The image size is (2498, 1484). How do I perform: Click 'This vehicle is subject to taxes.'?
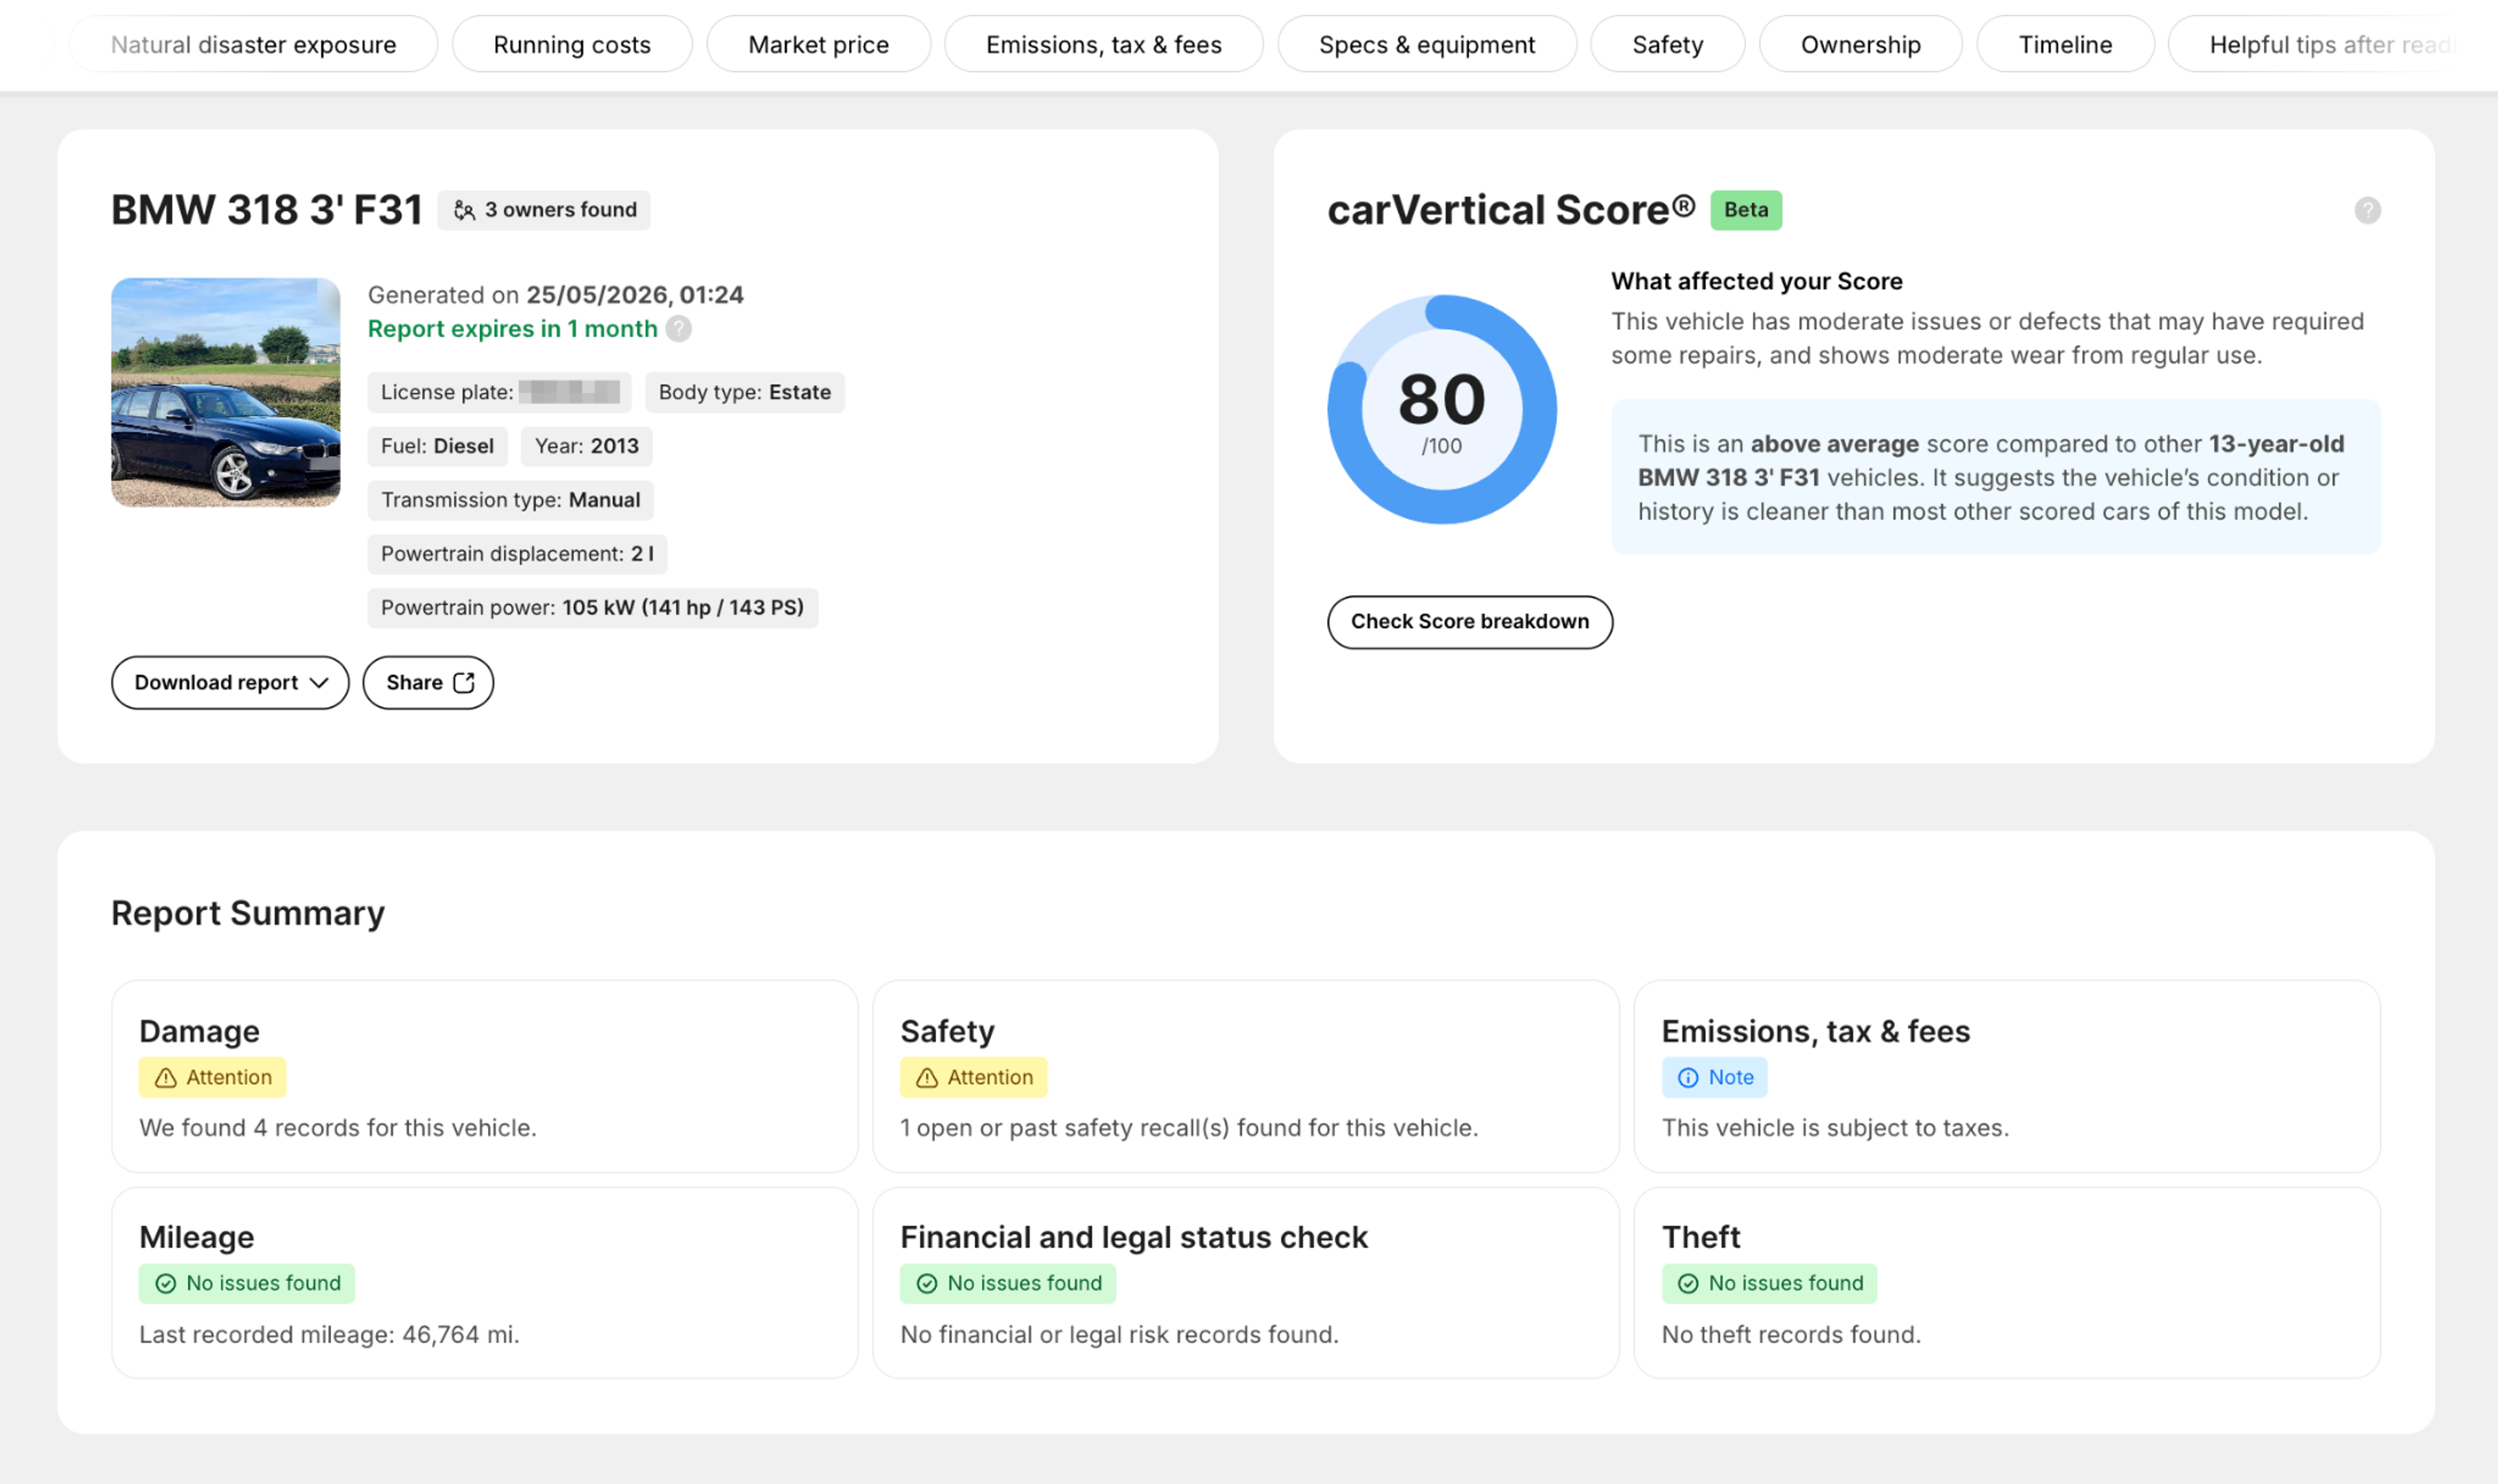pos(1835,1128)
